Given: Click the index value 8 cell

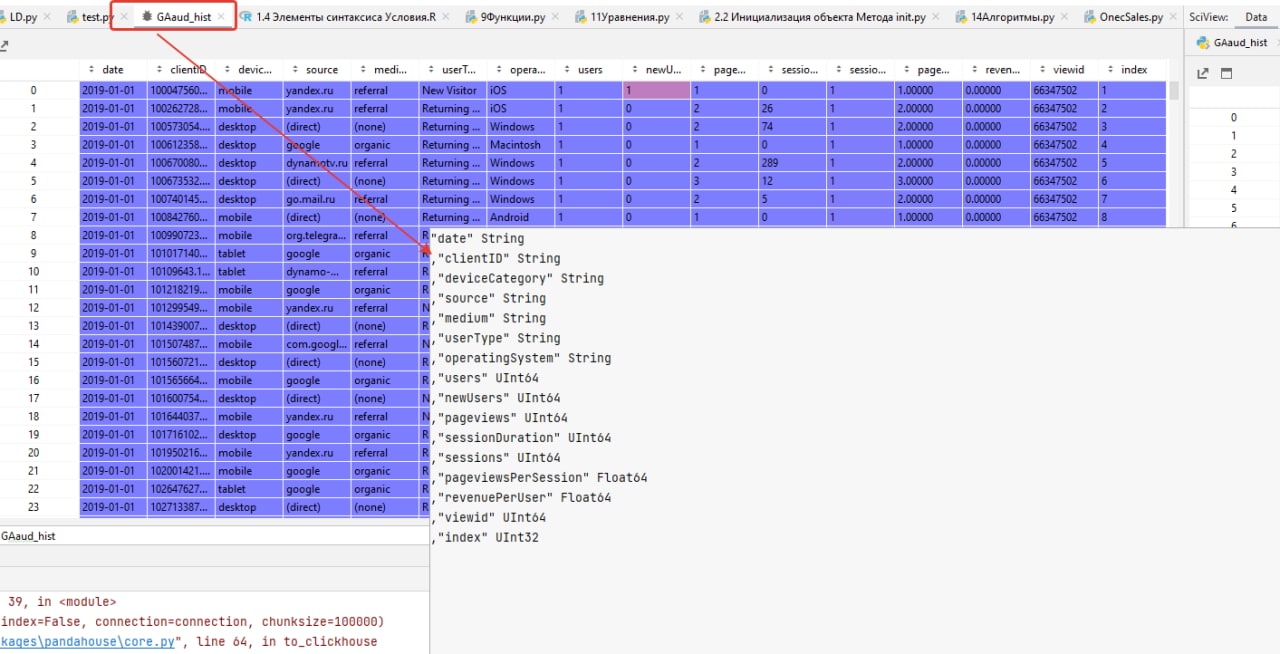Looking at the screenshot, I should pyautogui.click(x=1133, y=217).
